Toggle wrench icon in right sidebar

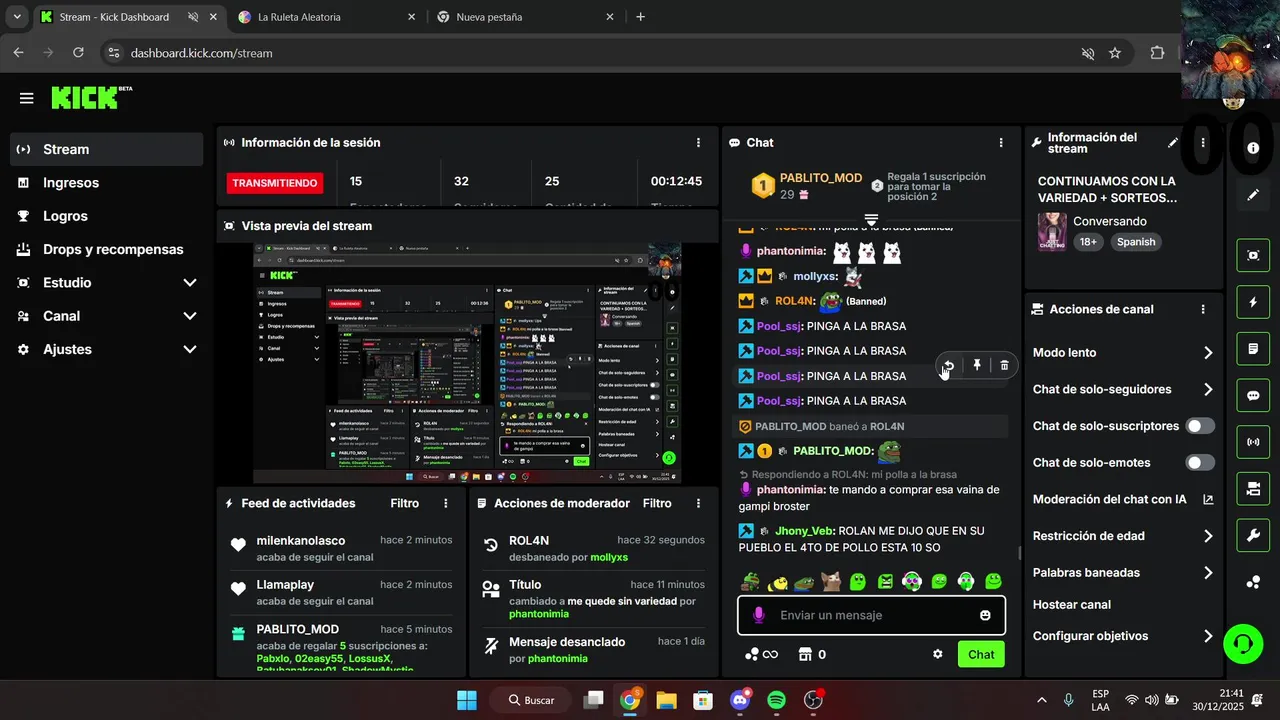(1253, 536)
